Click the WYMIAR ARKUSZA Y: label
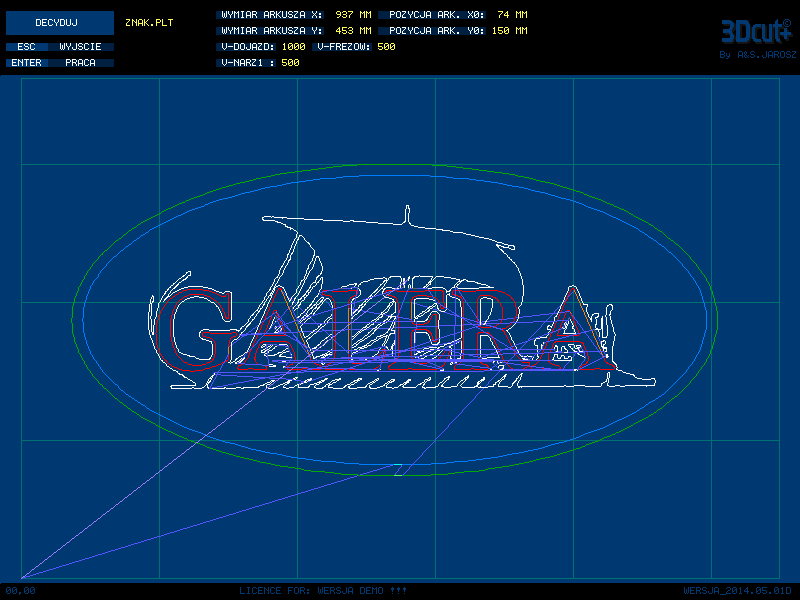The image size is (800, 600). 271,31
